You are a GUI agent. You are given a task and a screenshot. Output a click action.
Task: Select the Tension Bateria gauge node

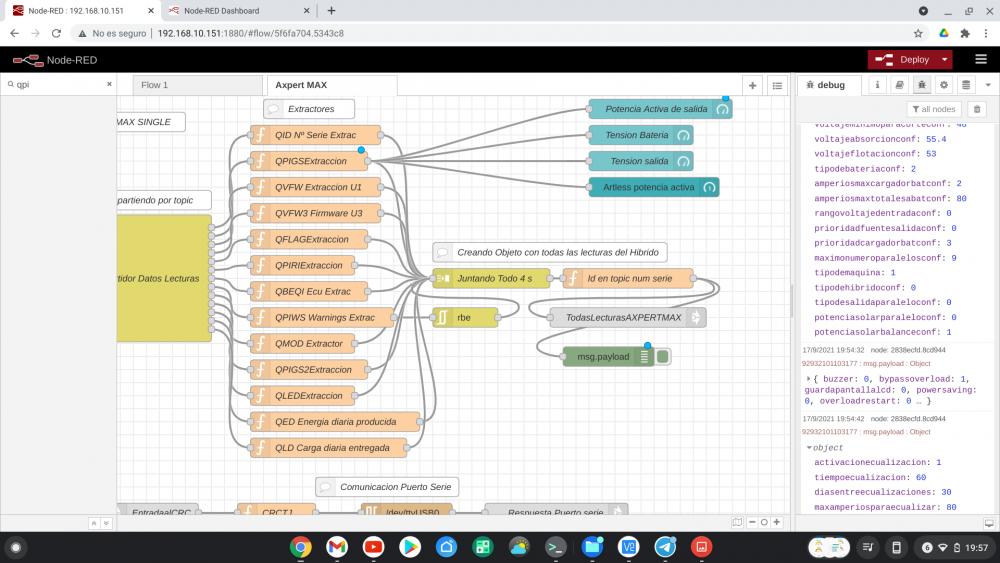(x=641, y=135)
